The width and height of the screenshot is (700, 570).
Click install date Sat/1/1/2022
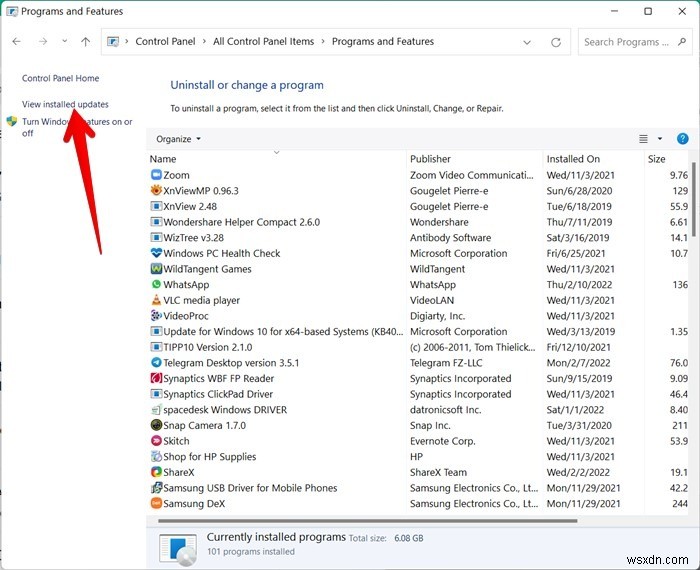click(x=575, y=409)
